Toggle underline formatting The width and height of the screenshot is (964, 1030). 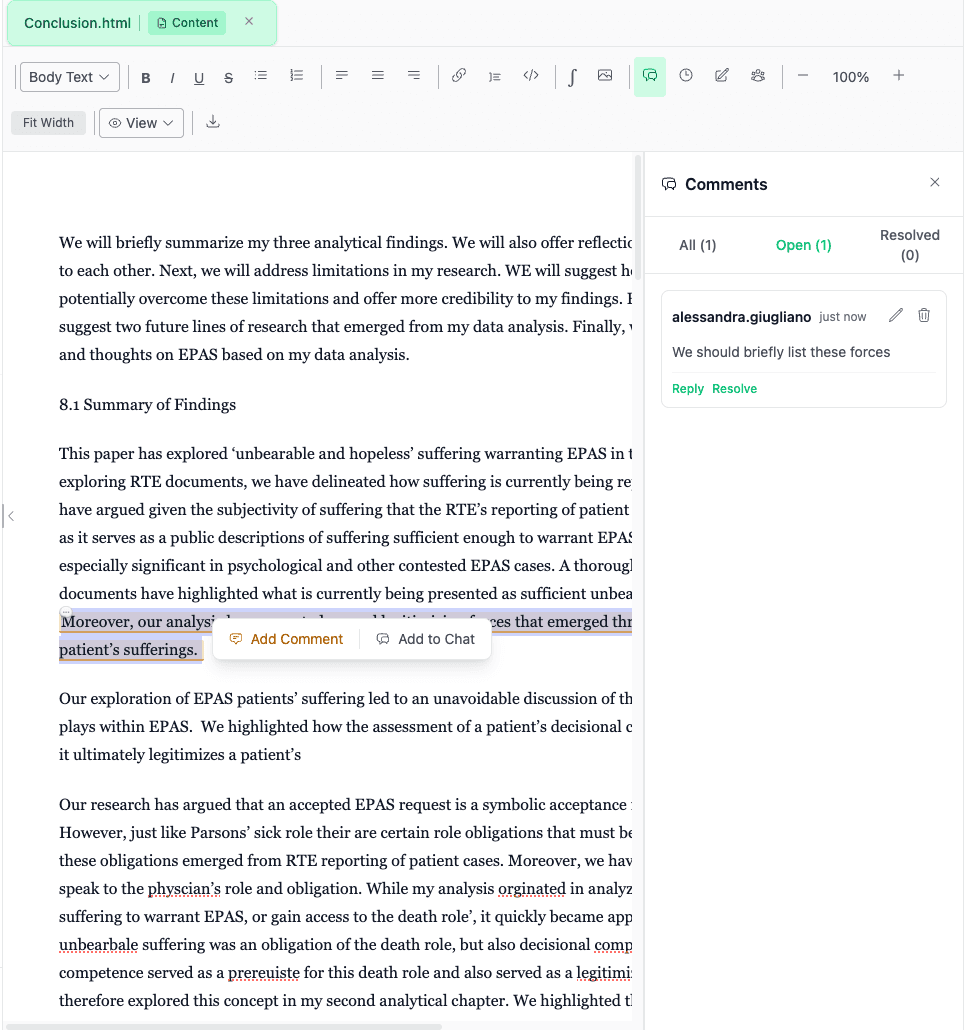point(199,78)
